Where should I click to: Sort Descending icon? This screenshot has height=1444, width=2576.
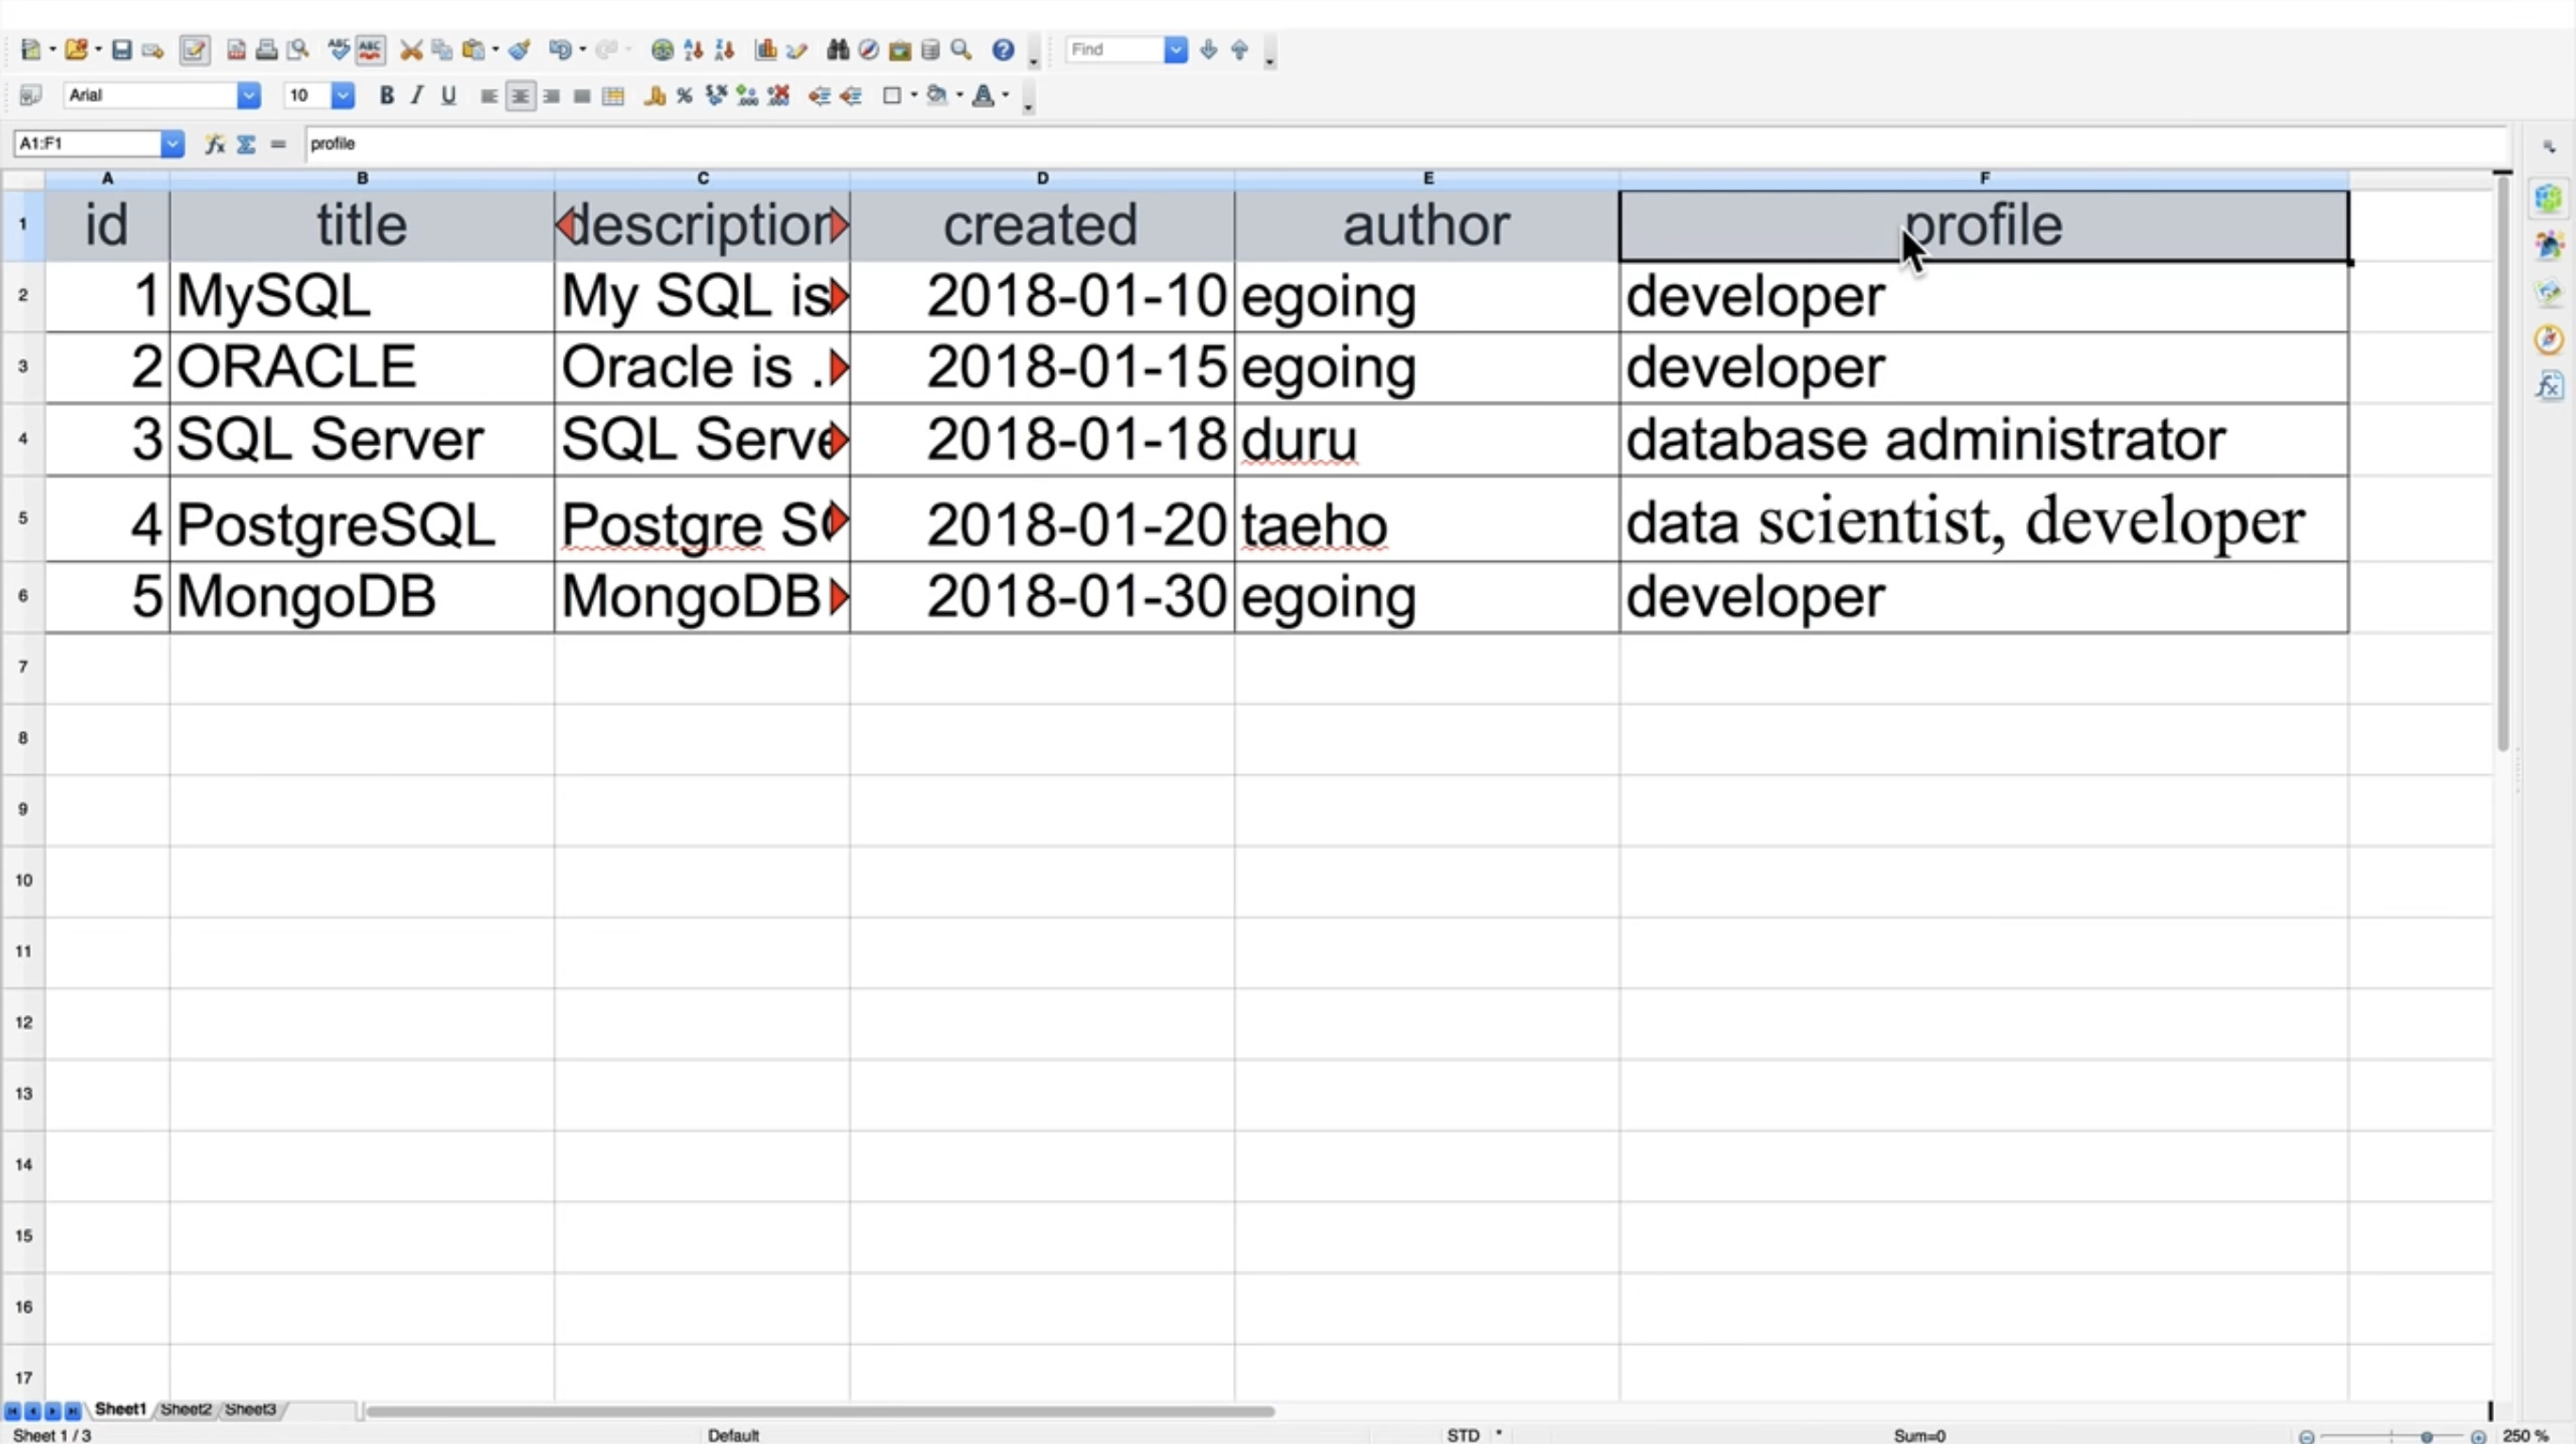point(724,49)
